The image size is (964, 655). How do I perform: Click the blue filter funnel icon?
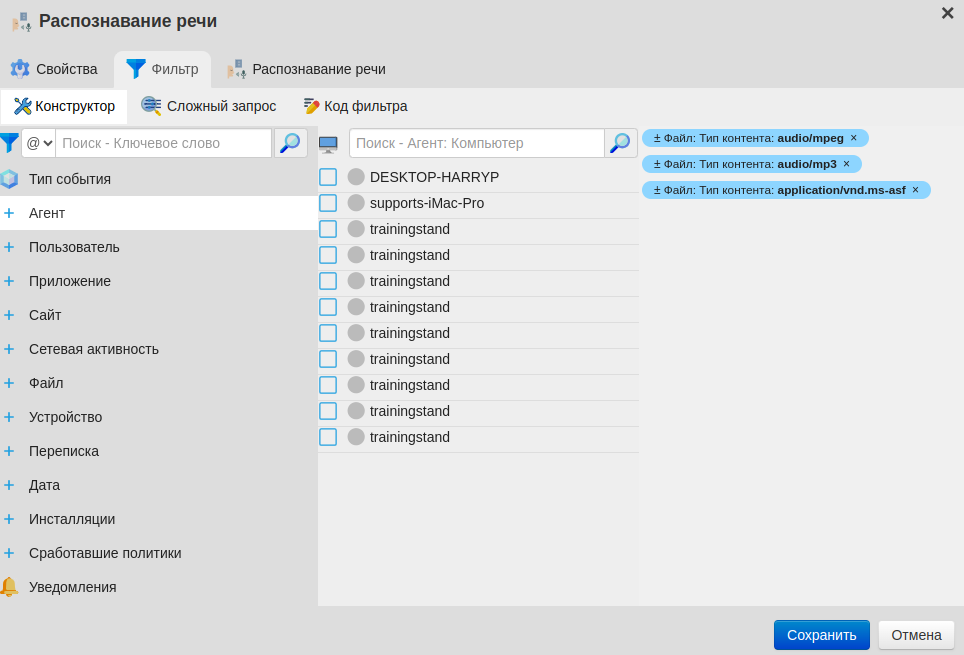(10, 143)
